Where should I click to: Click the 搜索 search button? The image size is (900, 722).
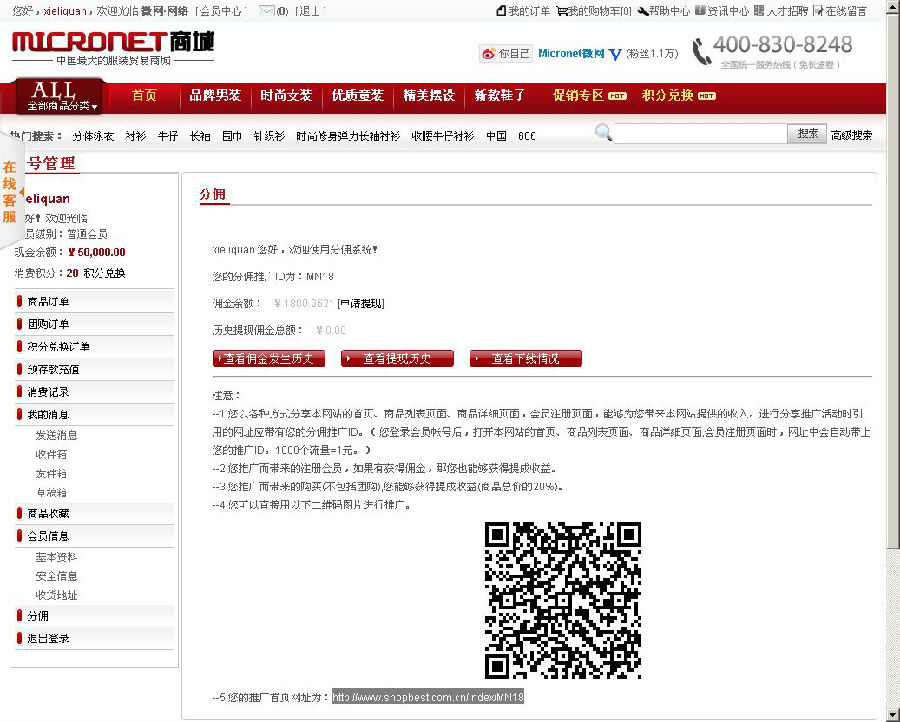(807, 133)
